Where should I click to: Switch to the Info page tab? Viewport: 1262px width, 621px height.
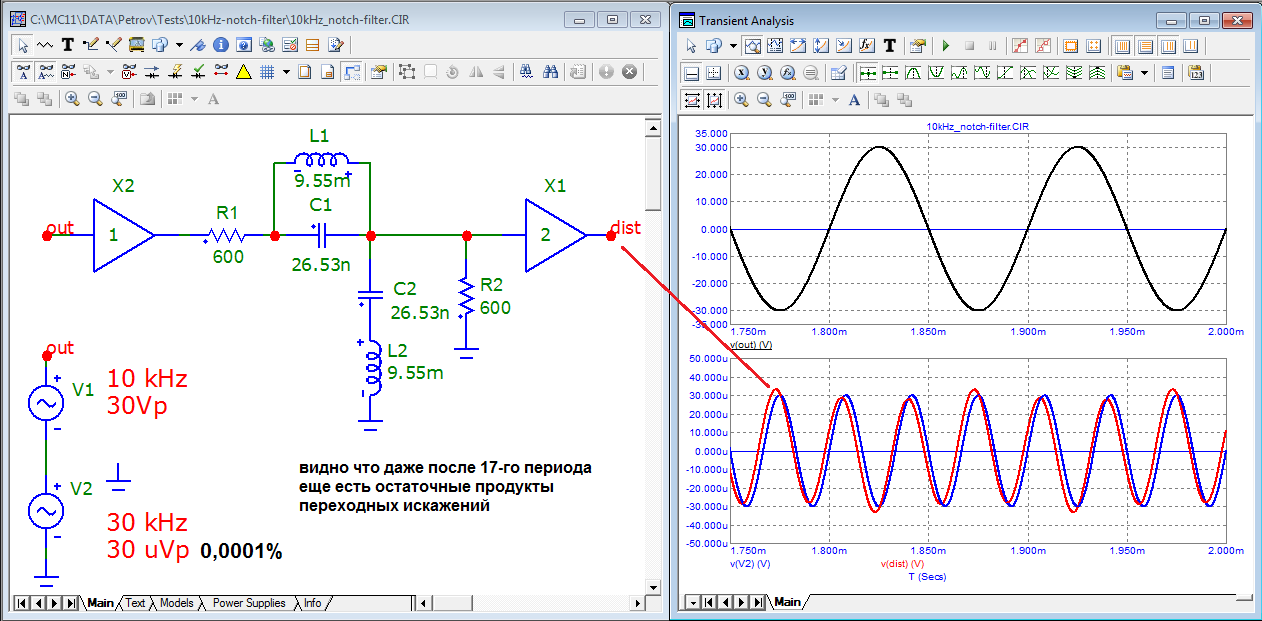tap(313, 603)
